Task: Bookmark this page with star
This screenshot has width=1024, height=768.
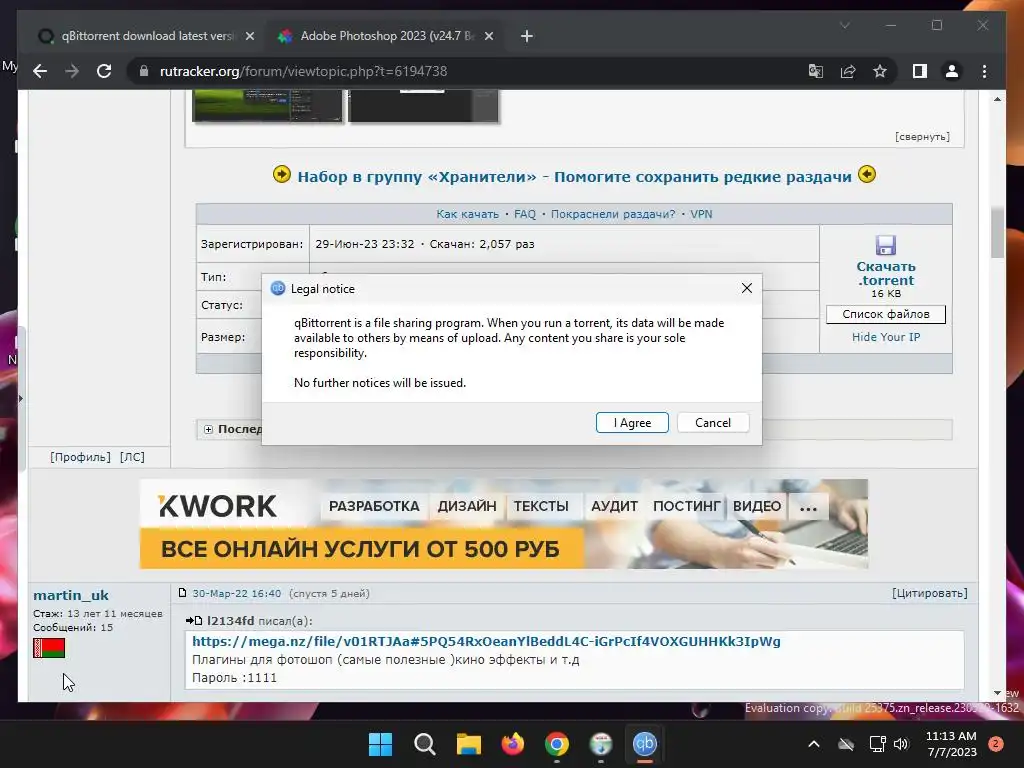Action: [x=880, y=71]
